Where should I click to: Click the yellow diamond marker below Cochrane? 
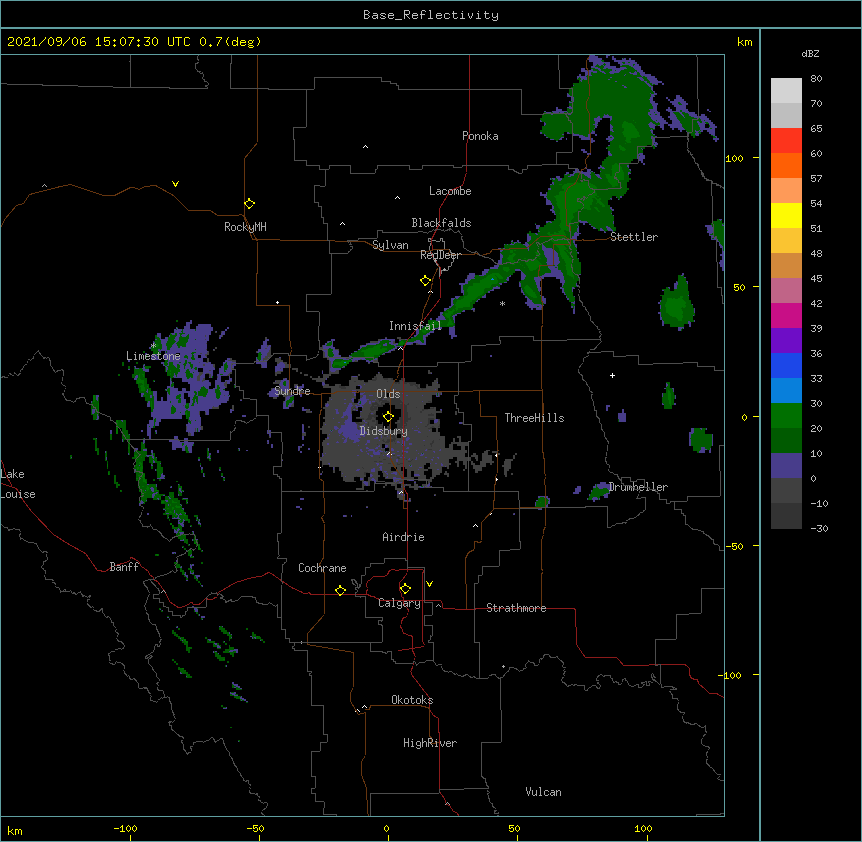pyautogui.click(x=340, y=590)
